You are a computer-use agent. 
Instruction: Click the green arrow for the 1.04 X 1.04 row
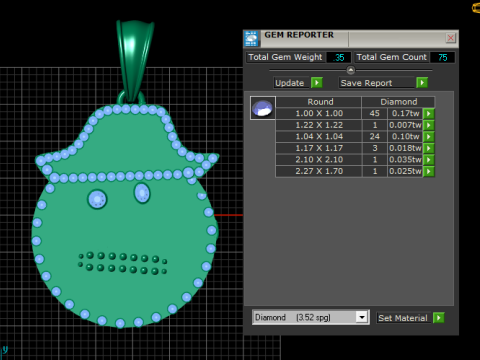click(x=429, y=137)
